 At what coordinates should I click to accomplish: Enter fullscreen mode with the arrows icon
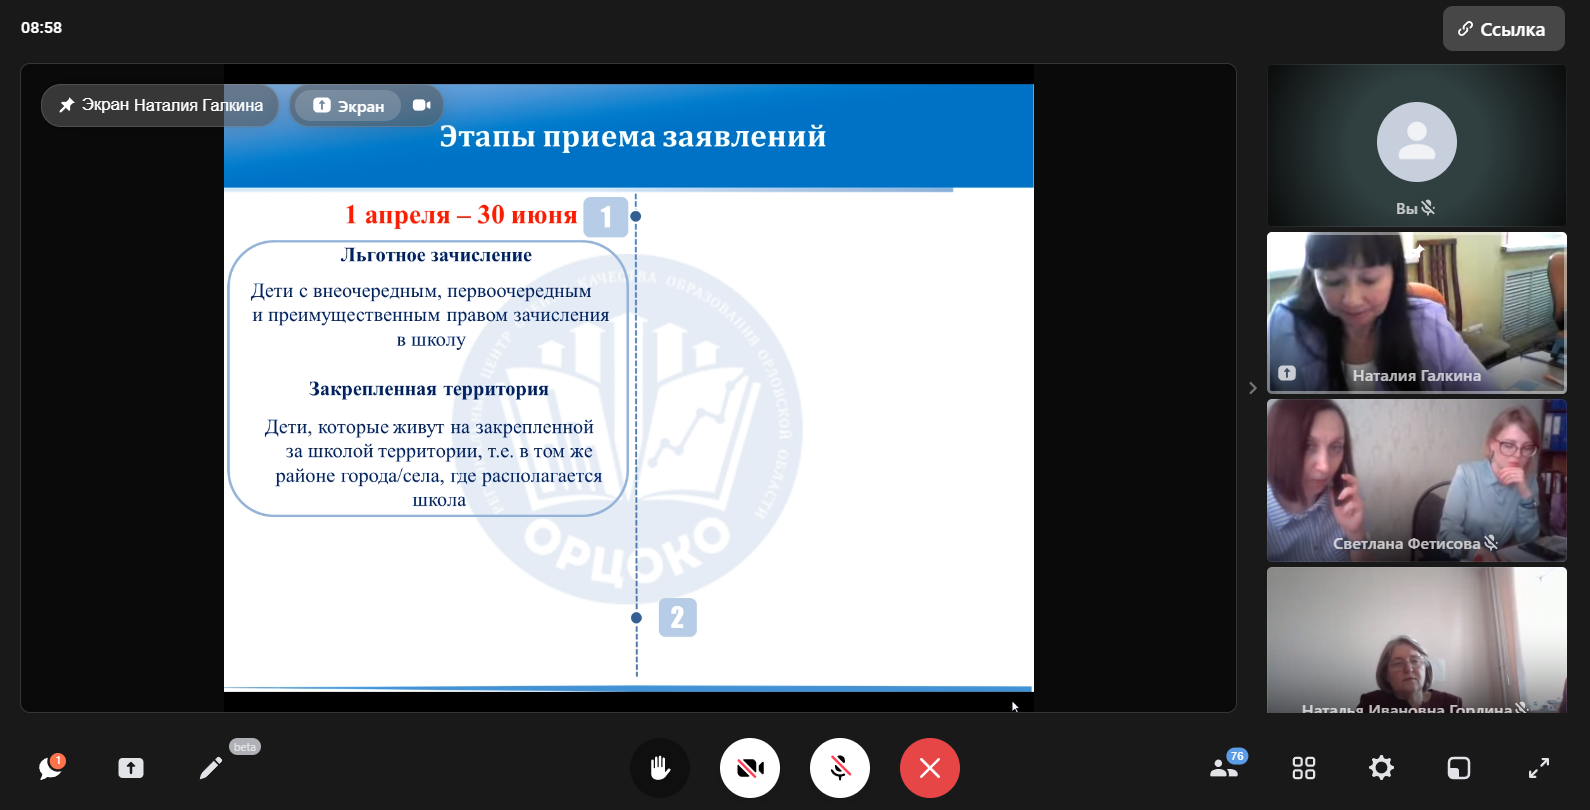(x=1538, y=768)
